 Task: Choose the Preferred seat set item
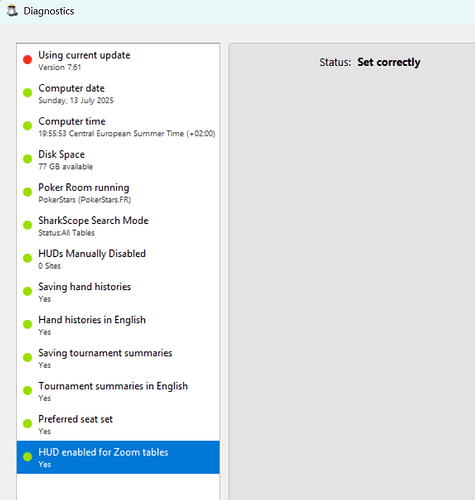(x=118, y=424)
